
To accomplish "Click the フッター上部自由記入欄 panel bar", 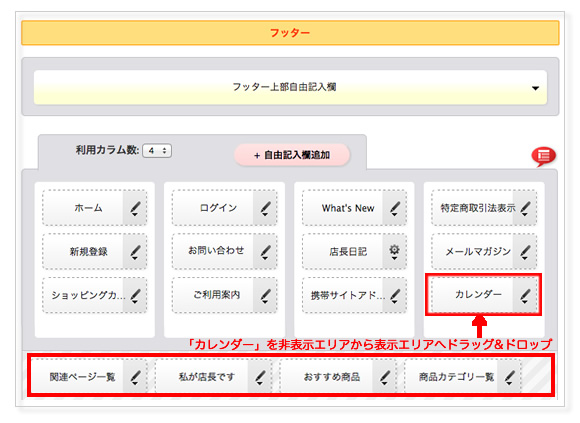I will 290,87.
